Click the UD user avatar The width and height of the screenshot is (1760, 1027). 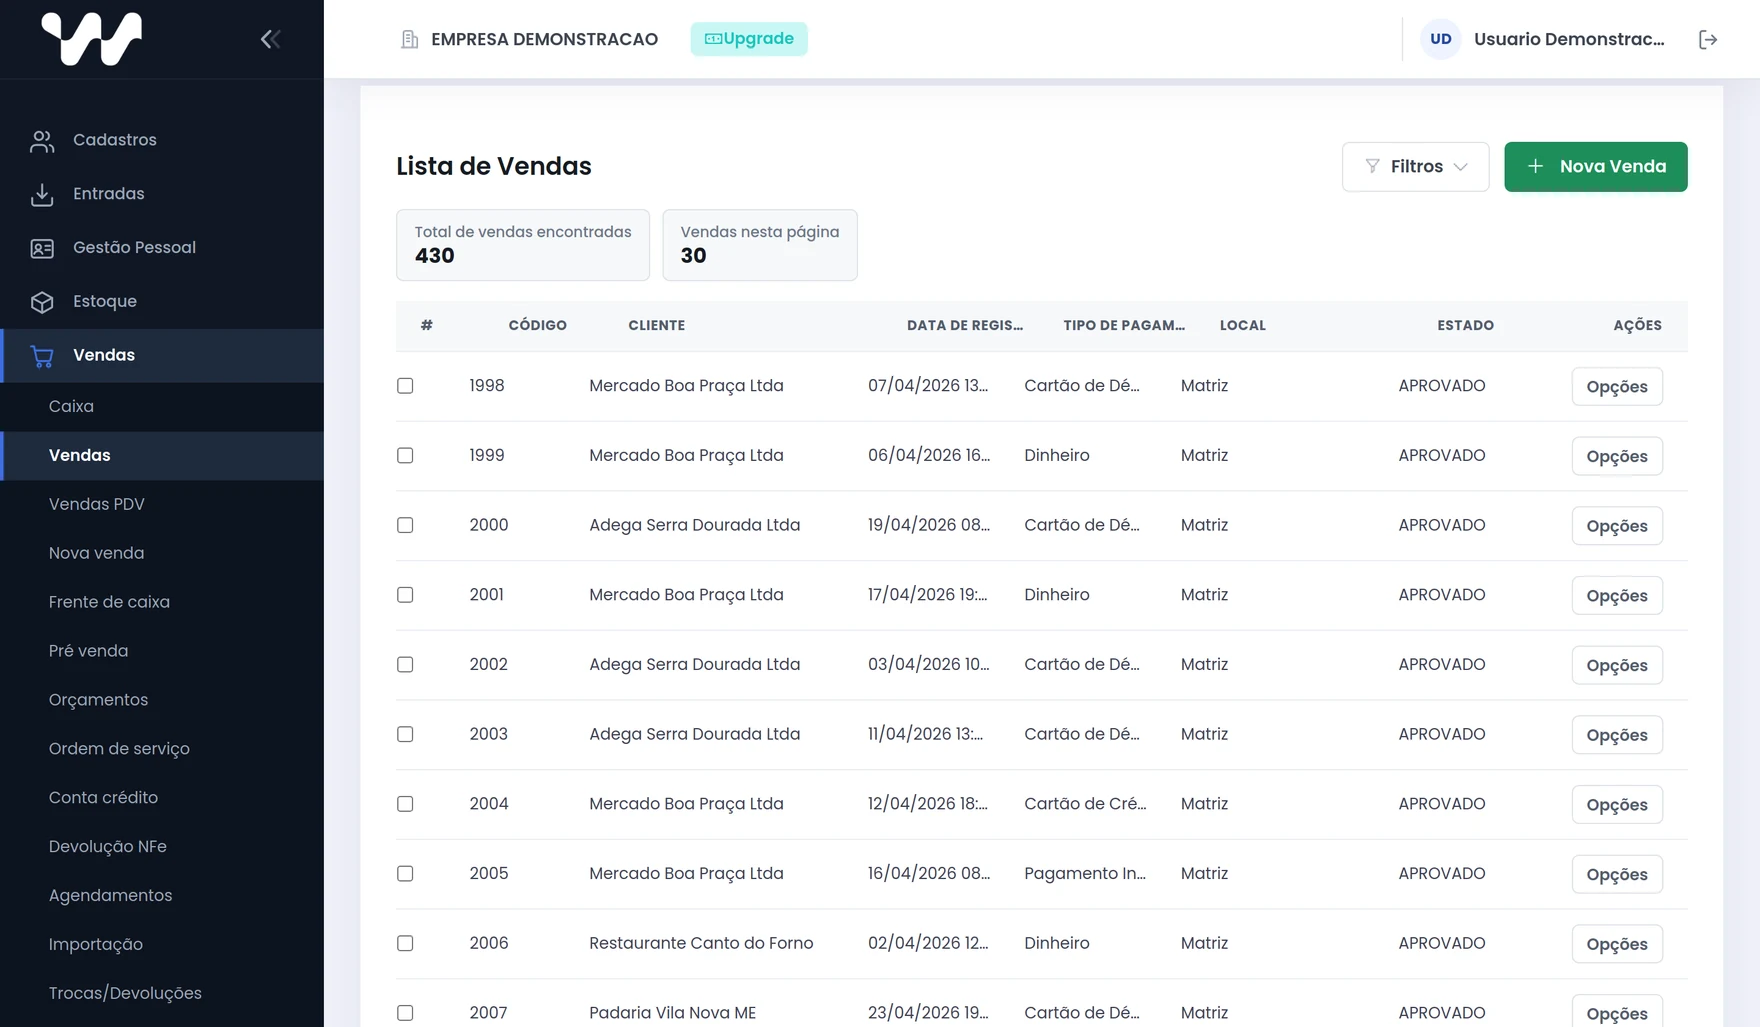1441,39
